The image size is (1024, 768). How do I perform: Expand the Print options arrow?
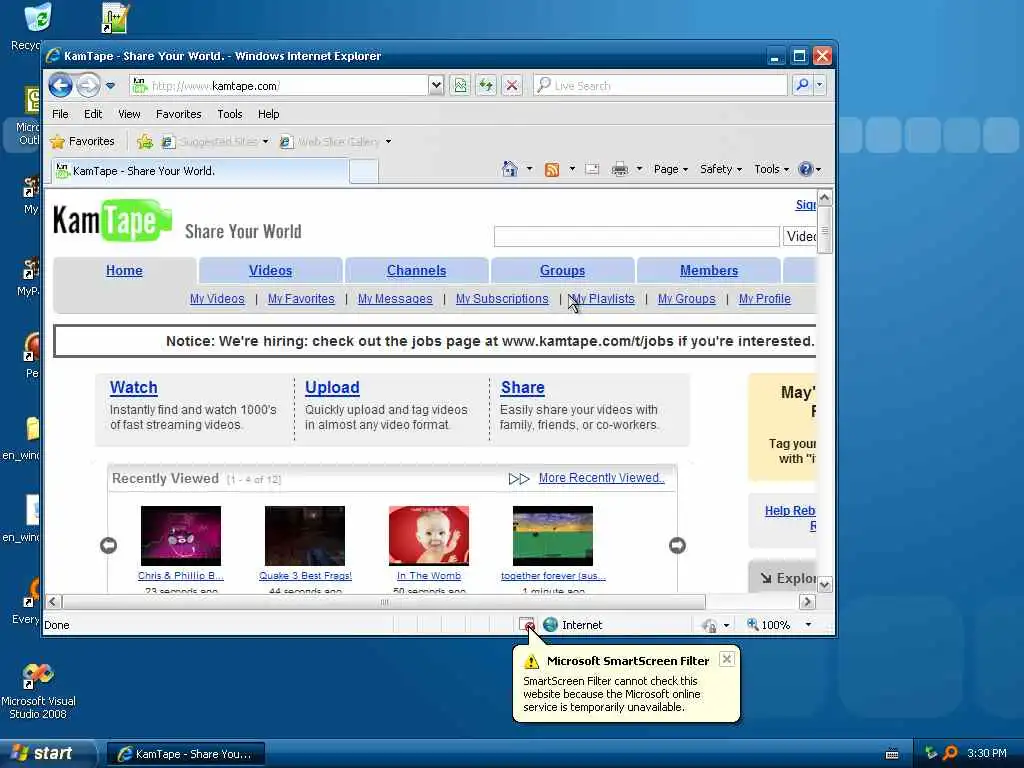[x=639, y=169]
